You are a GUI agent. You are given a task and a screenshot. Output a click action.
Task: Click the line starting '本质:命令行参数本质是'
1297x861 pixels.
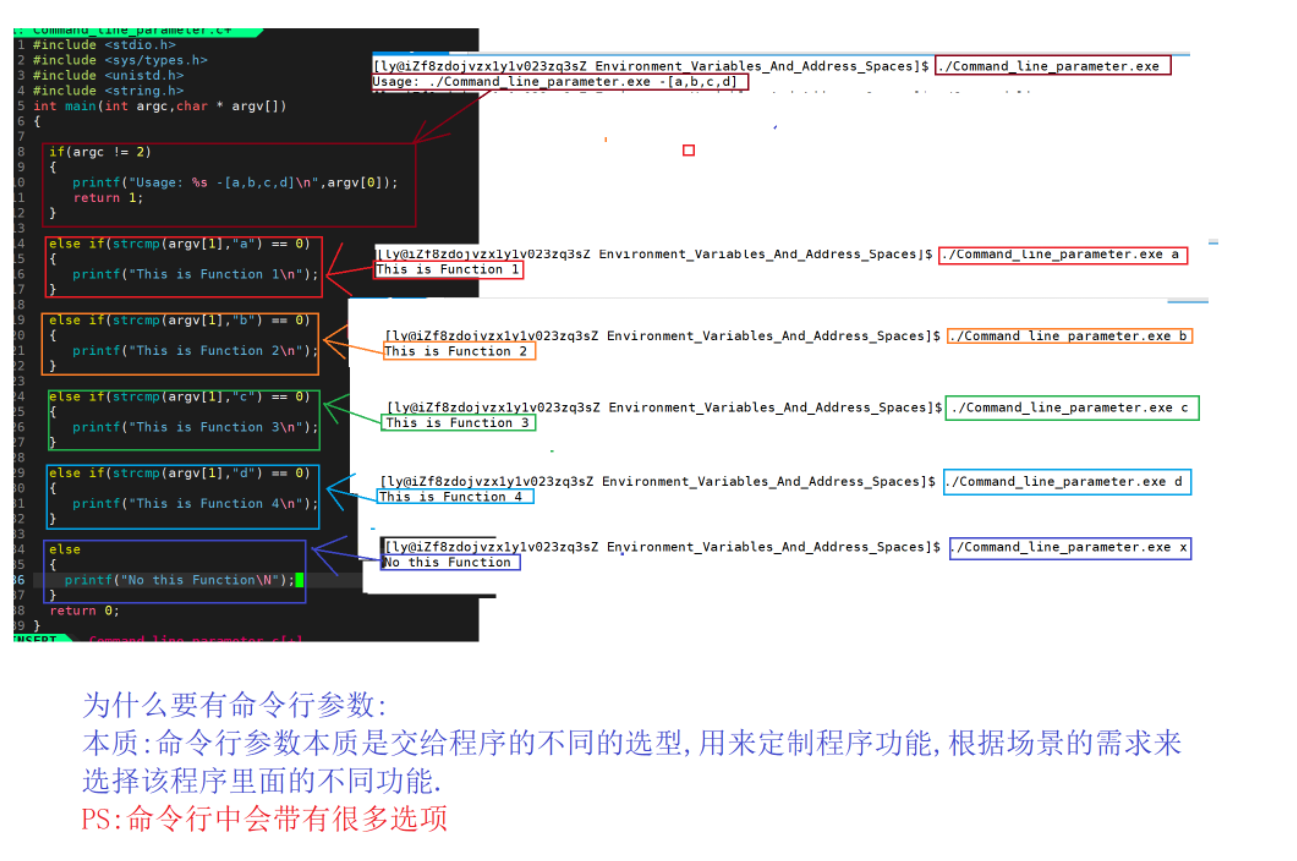pyautogui.click(x=632, y=743)
